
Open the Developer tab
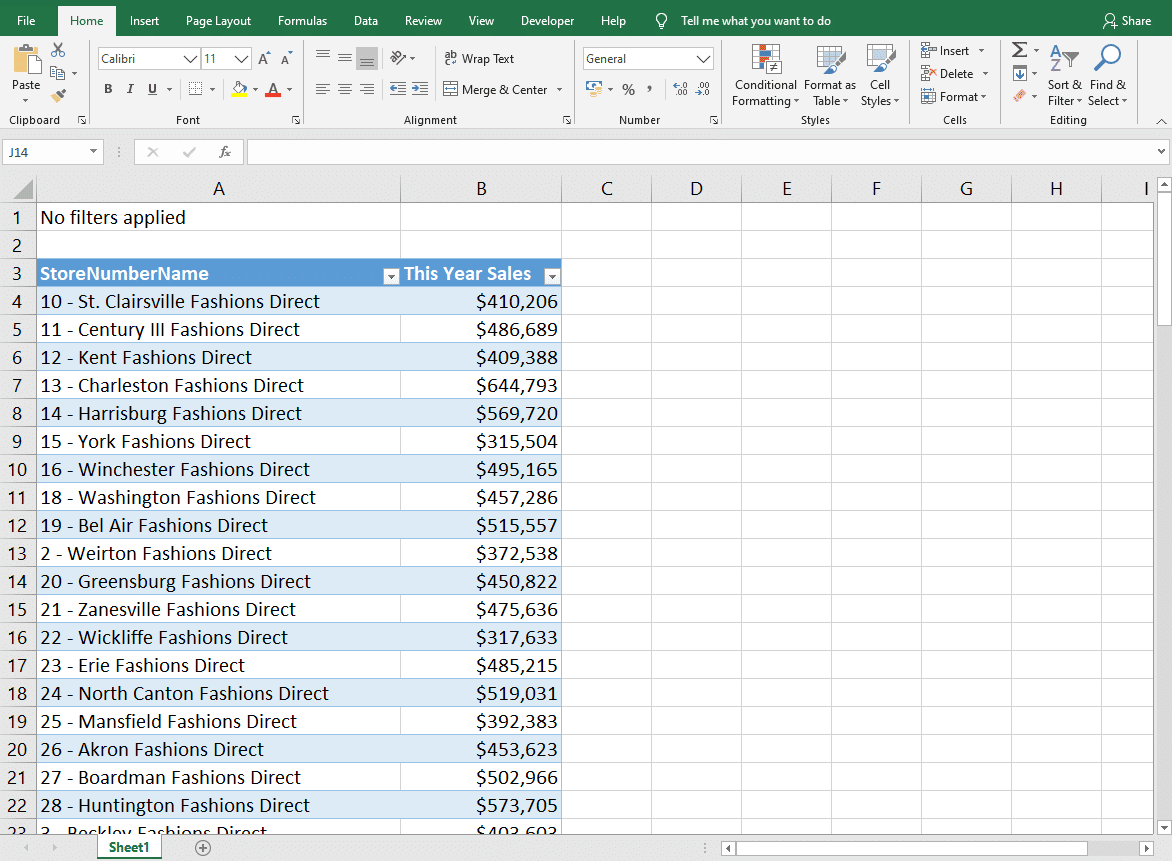pos(547,20)
